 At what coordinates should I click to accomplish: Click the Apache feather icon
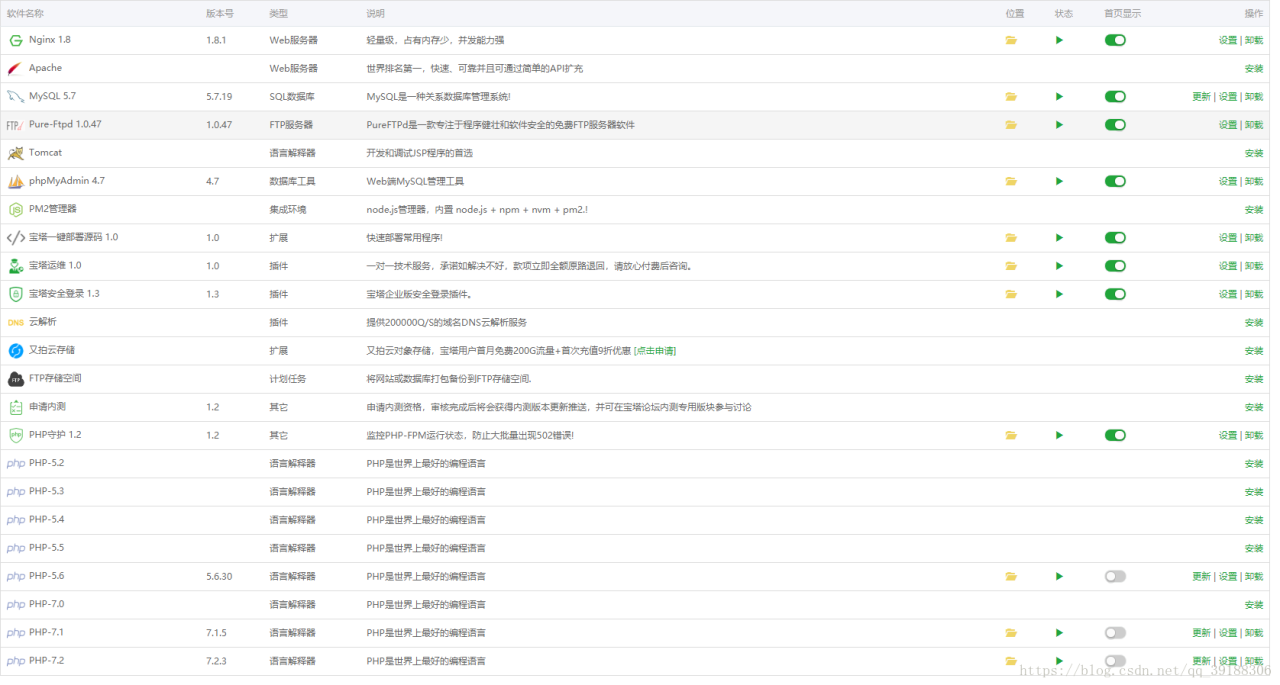pos(15,69)
